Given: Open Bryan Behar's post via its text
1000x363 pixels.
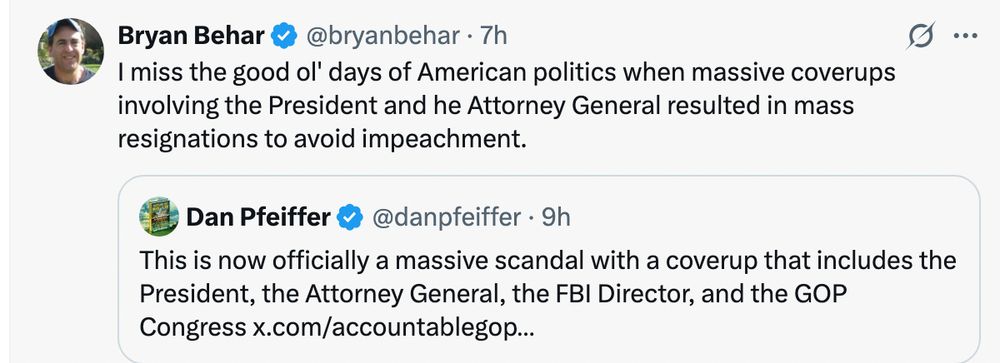Looking at the screenshot, I should [506, 106].
